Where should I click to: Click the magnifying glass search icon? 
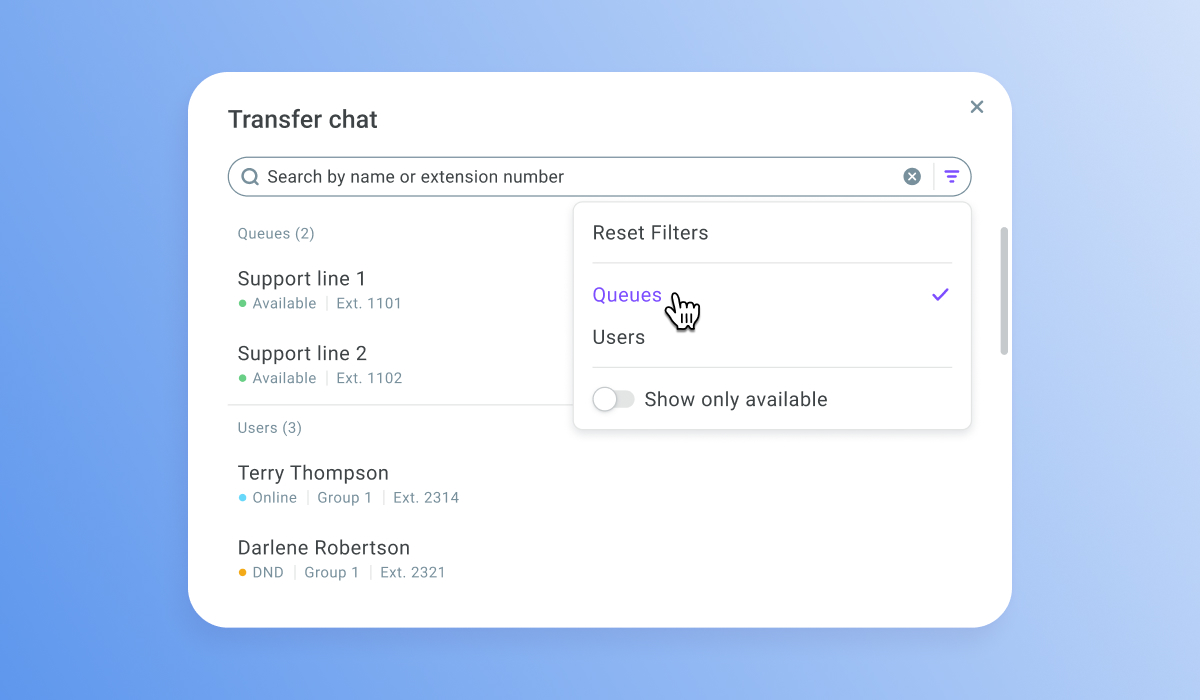point(250,177)
